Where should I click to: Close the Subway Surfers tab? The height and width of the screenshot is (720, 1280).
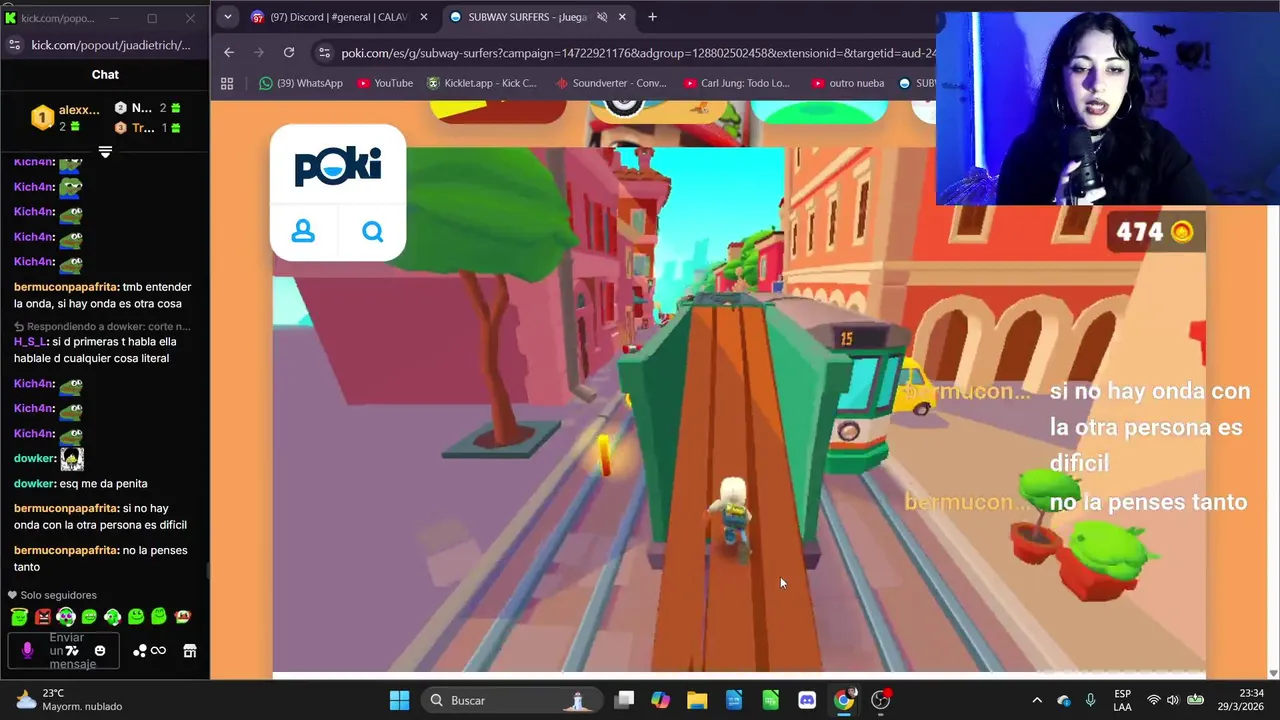point(623,17)
